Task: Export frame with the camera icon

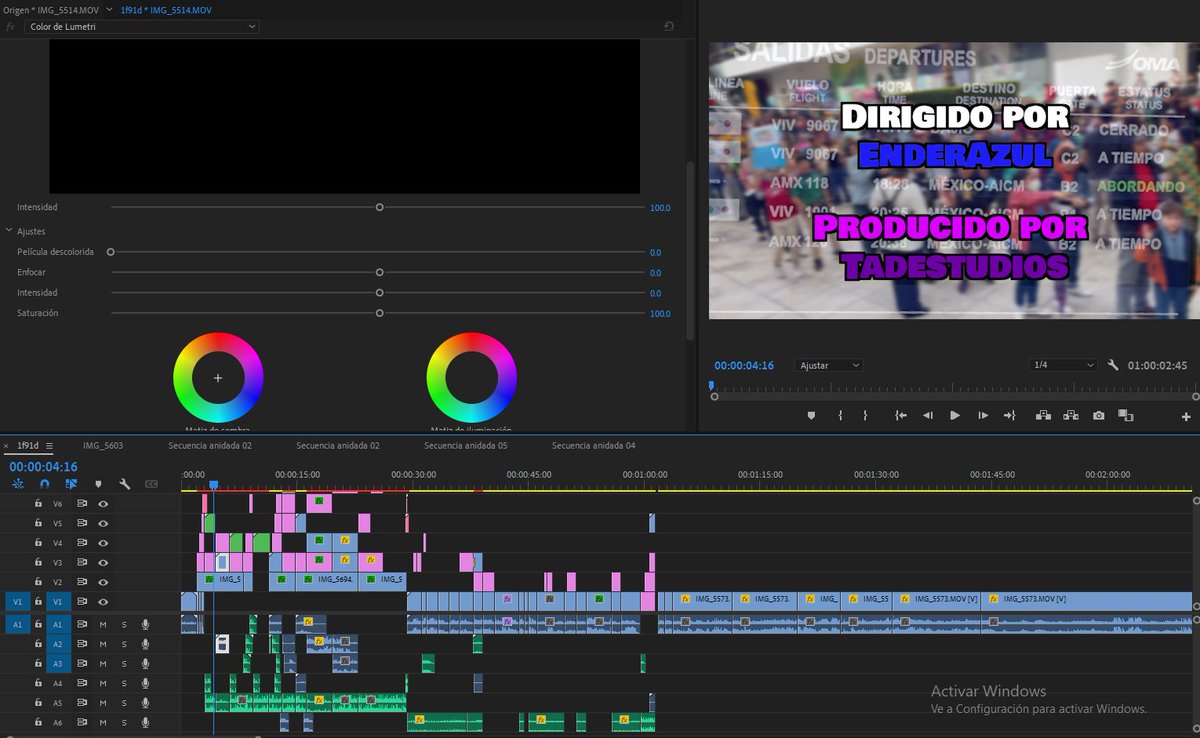Action: click(1099, 415)
